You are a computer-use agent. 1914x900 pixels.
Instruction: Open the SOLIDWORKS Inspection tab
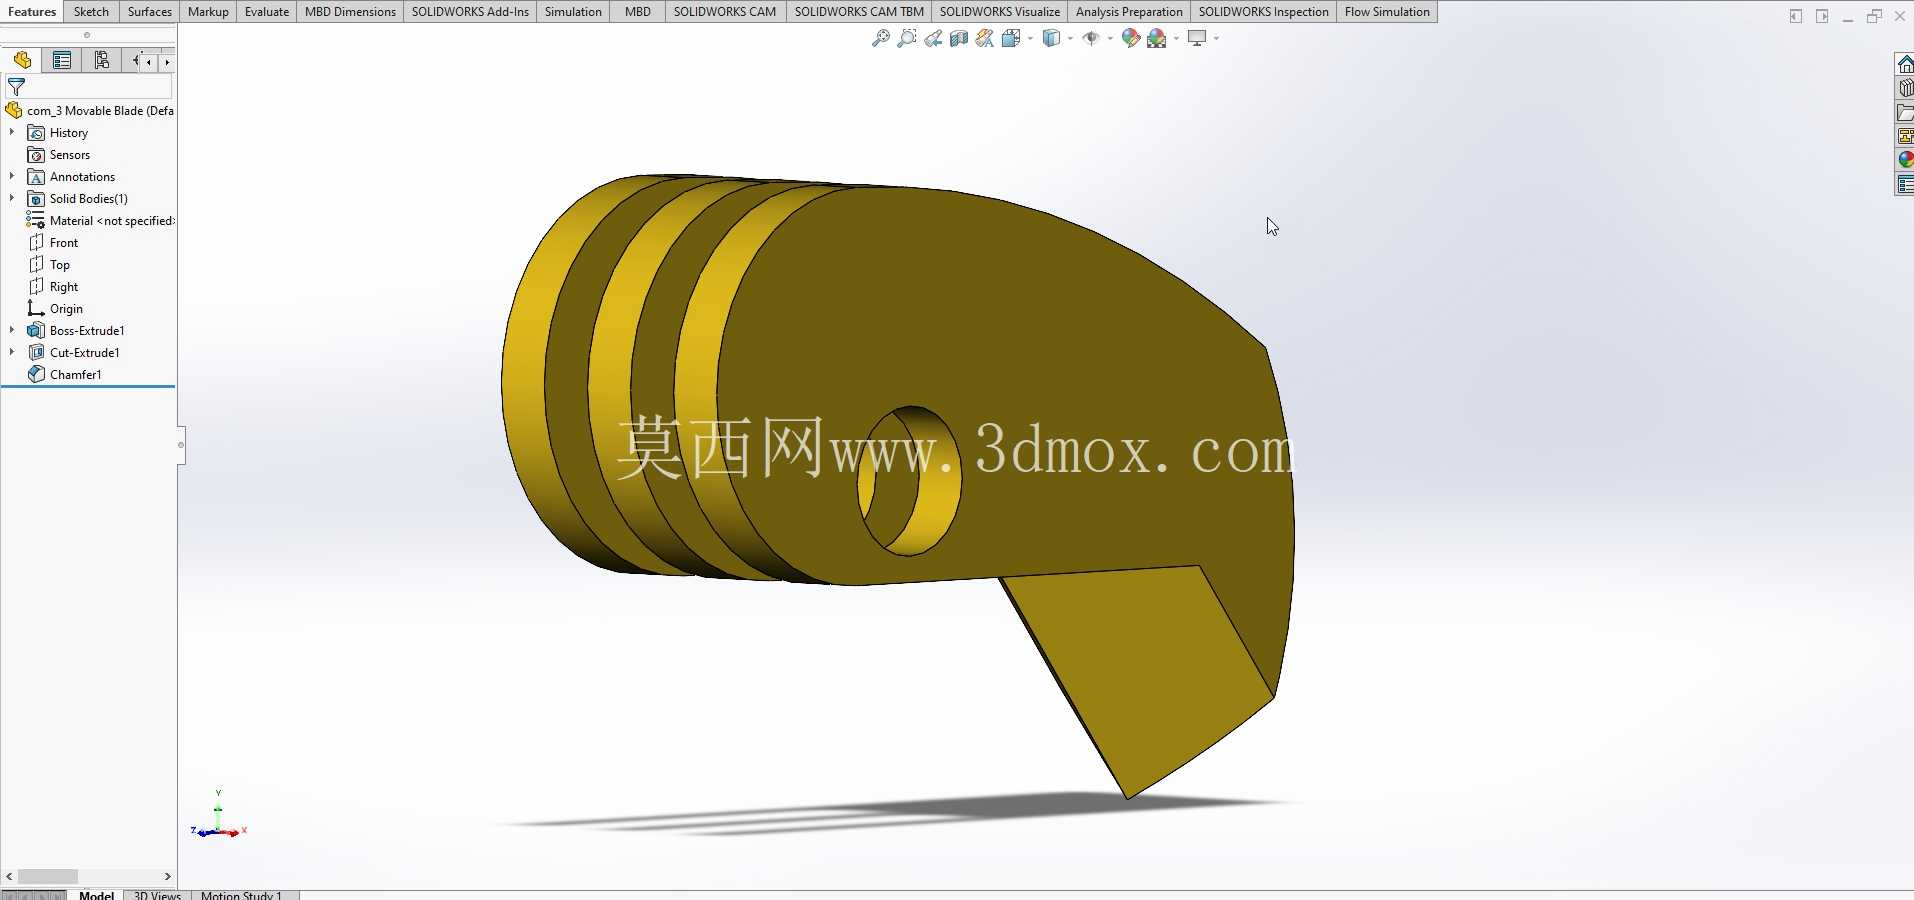point(1264,12)
